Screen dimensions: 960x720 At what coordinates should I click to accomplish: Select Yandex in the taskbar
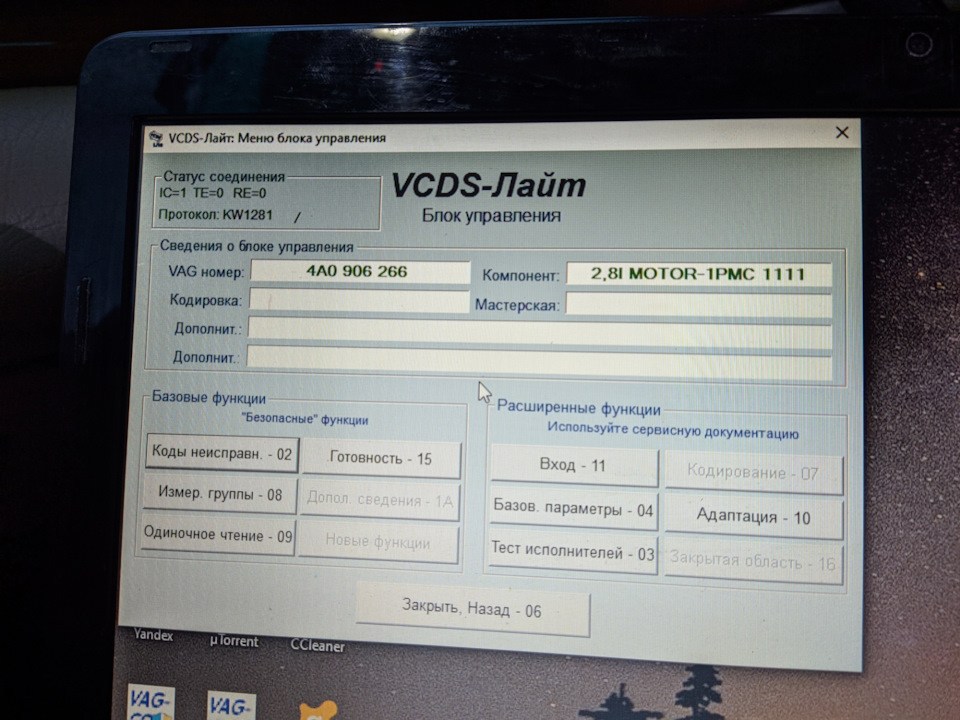pyautogui.click(x=156, y=634)
